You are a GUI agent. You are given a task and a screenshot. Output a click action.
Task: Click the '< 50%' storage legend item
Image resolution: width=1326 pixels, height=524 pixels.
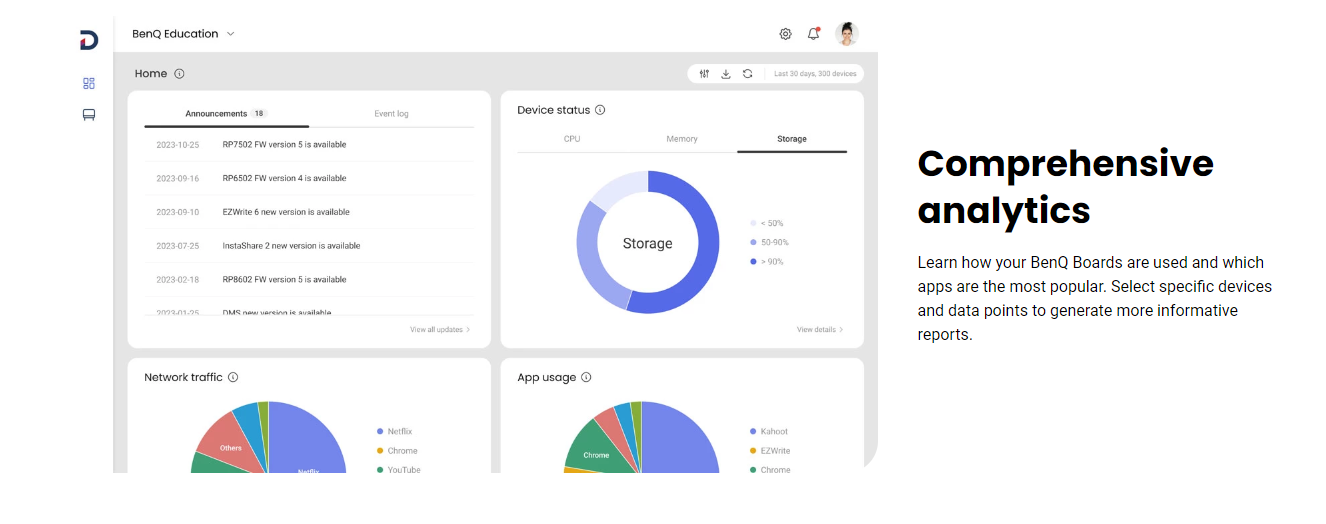pyautogui.click(x=767, y=223)
